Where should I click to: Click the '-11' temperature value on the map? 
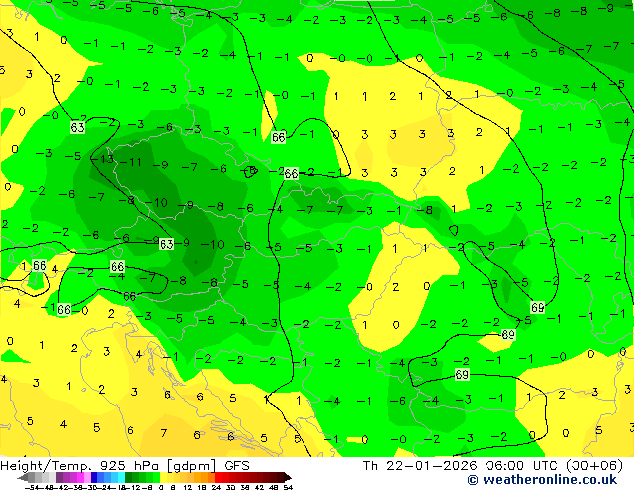click(x=132, y=163)
